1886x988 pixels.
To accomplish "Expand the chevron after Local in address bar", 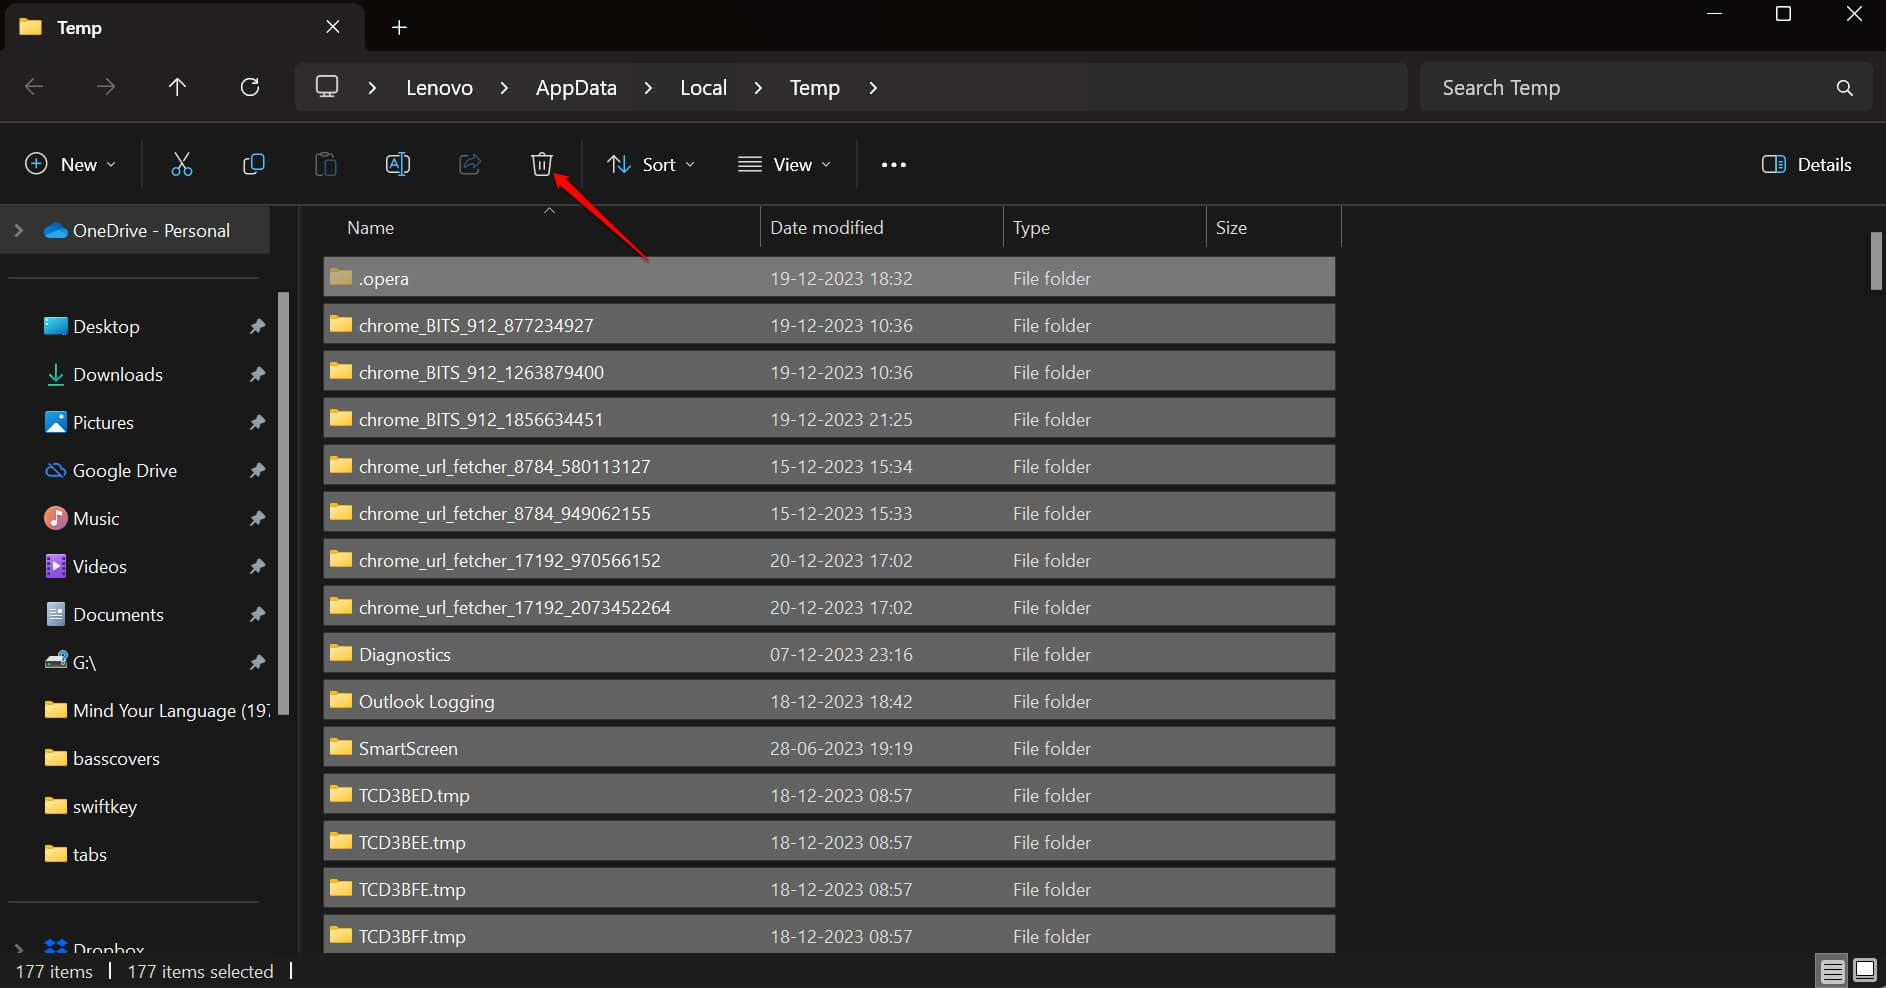I will pos(758,88).
